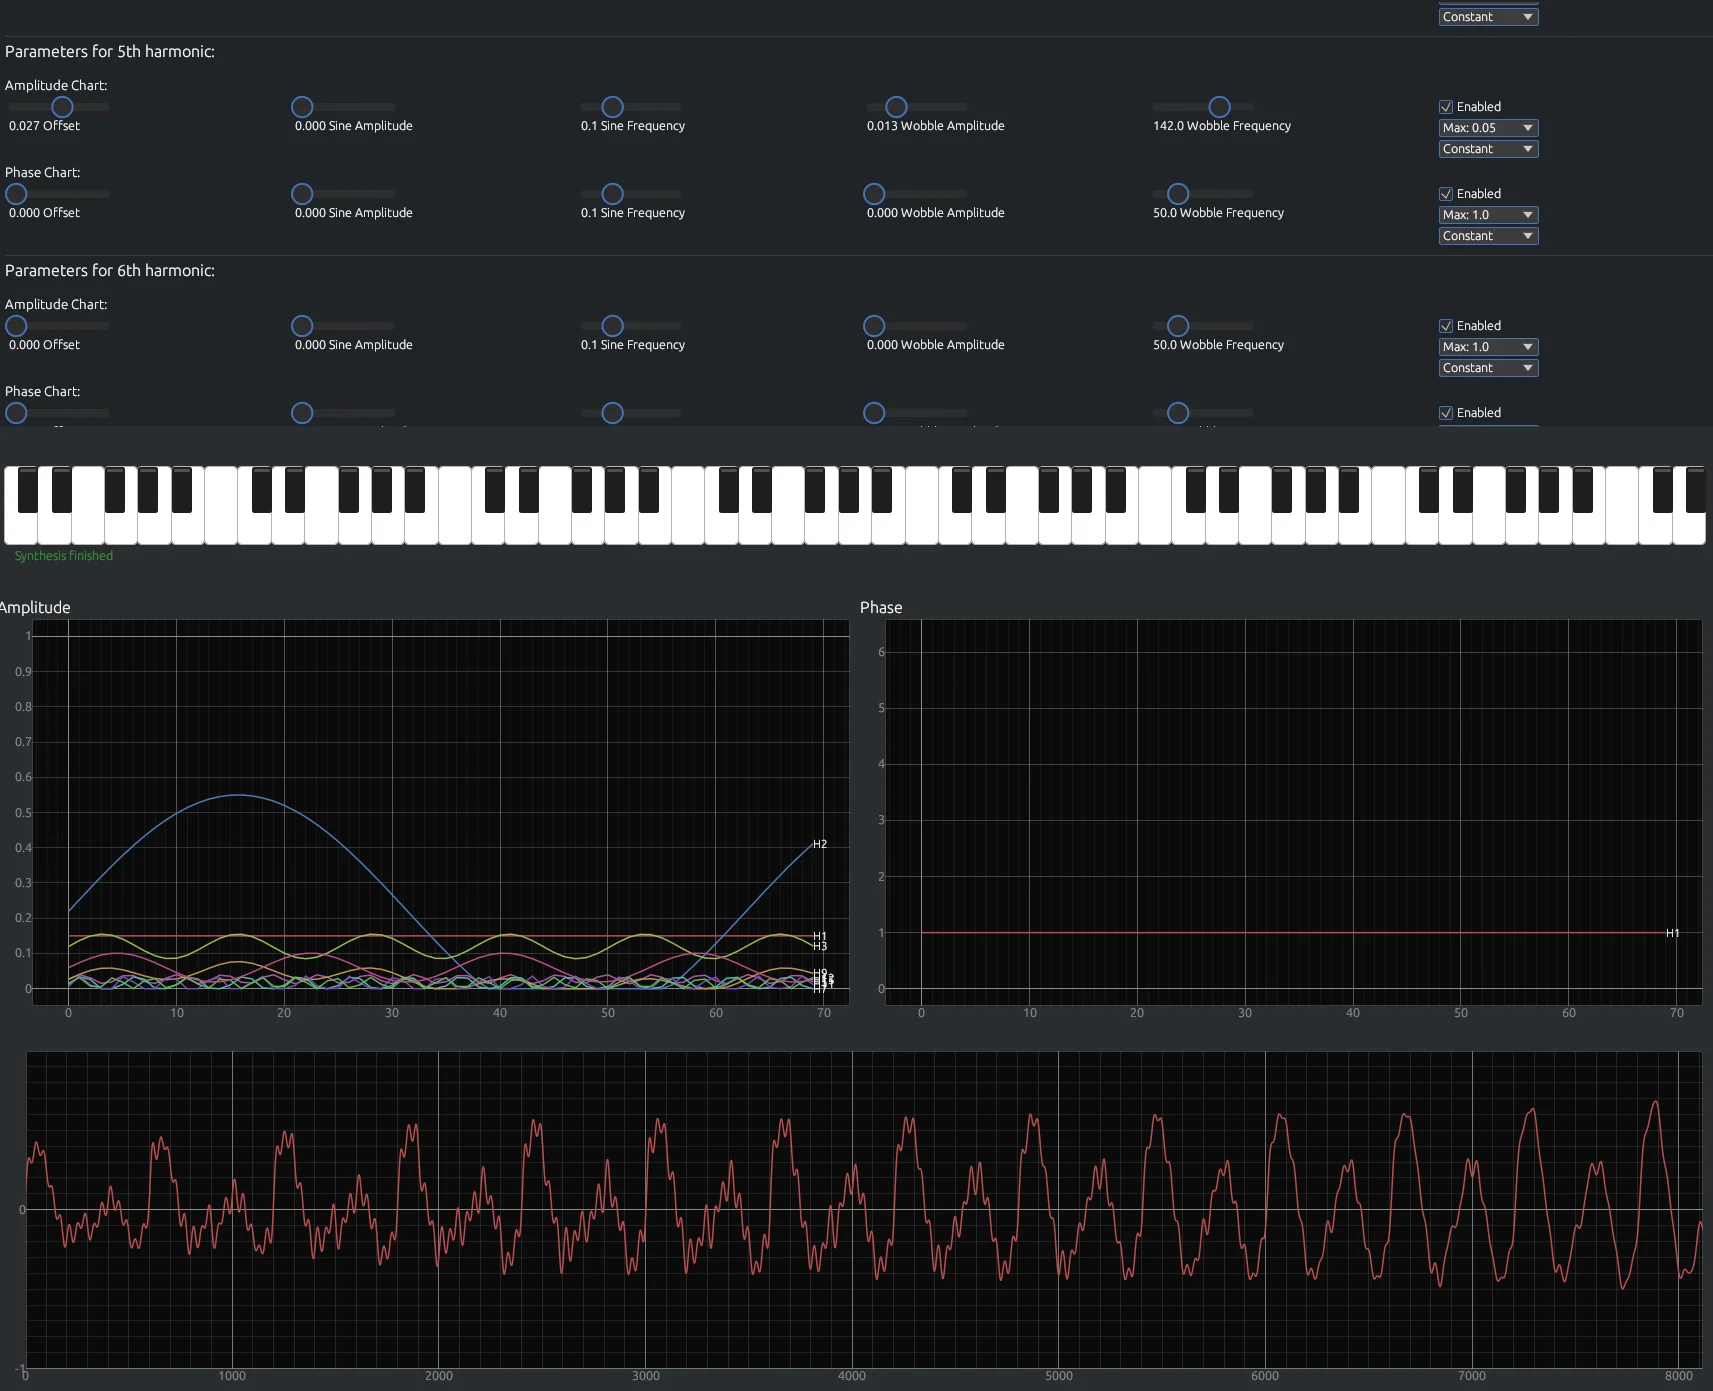Toggle Enabled for 5th harmonic amplitude chart
Image resolution: width=1713 pixels, height=1391 pixels.
point(1446,107)
